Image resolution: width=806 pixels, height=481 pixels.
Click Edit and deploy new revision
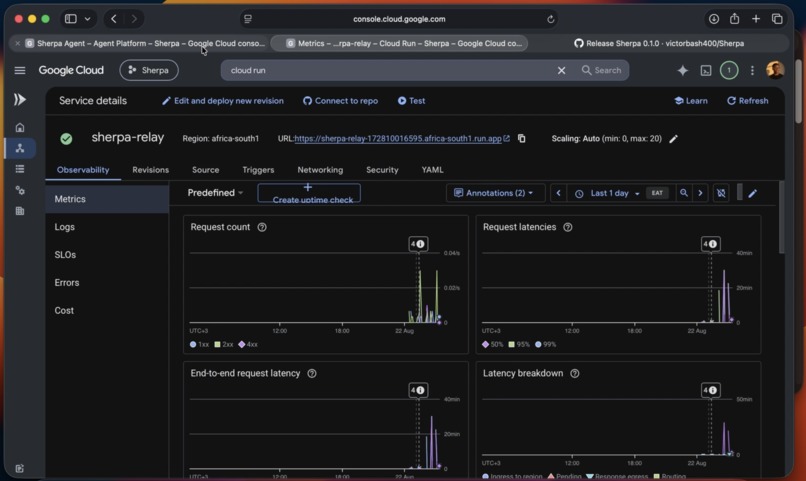(223, 101)
